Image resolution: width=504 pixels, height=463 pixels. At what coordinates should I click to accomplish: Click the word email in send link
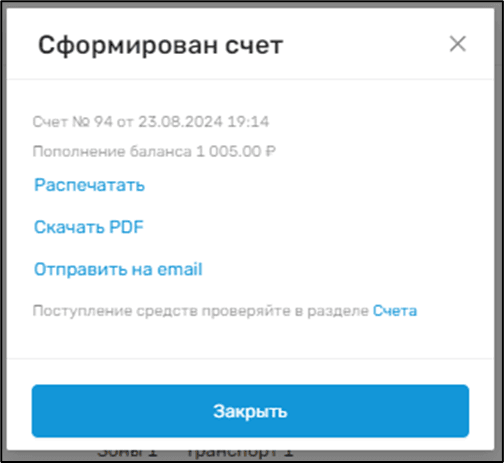pos(180,269)
